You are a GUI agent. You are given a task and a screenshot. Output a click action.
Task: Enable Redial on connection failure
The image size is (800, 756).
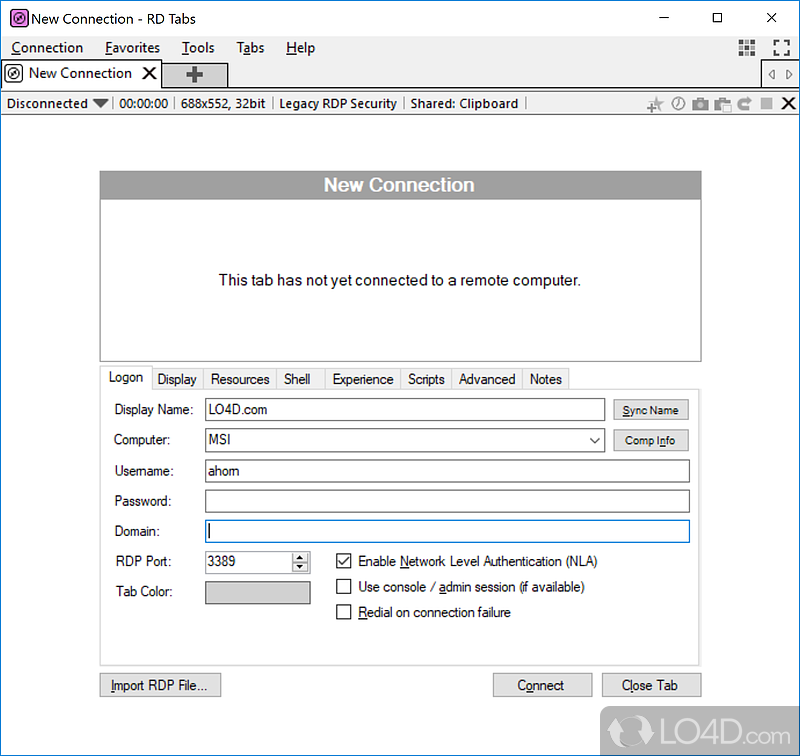[x=344, y=612]
